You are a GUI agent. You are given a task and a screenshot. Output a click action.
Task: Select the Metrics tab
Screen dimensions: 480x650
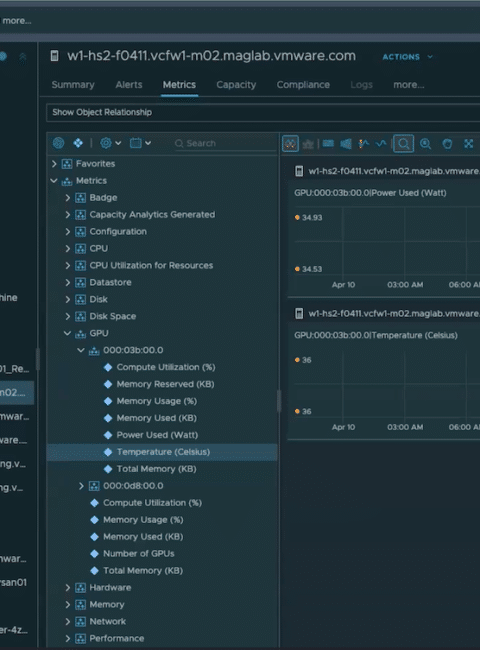pos(179,85)
